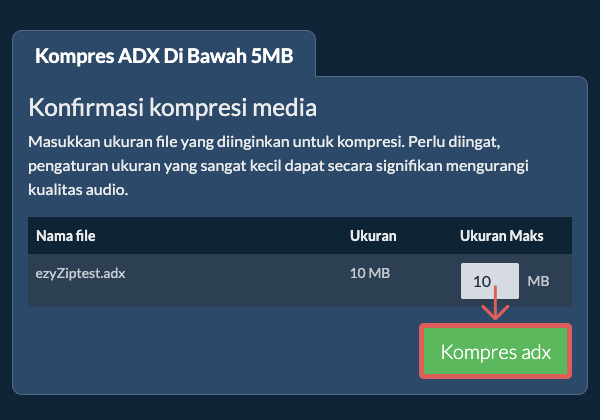The image size is (600, 420).
Task: Click the MB unit label beside the input
Action: click(538, 281)
